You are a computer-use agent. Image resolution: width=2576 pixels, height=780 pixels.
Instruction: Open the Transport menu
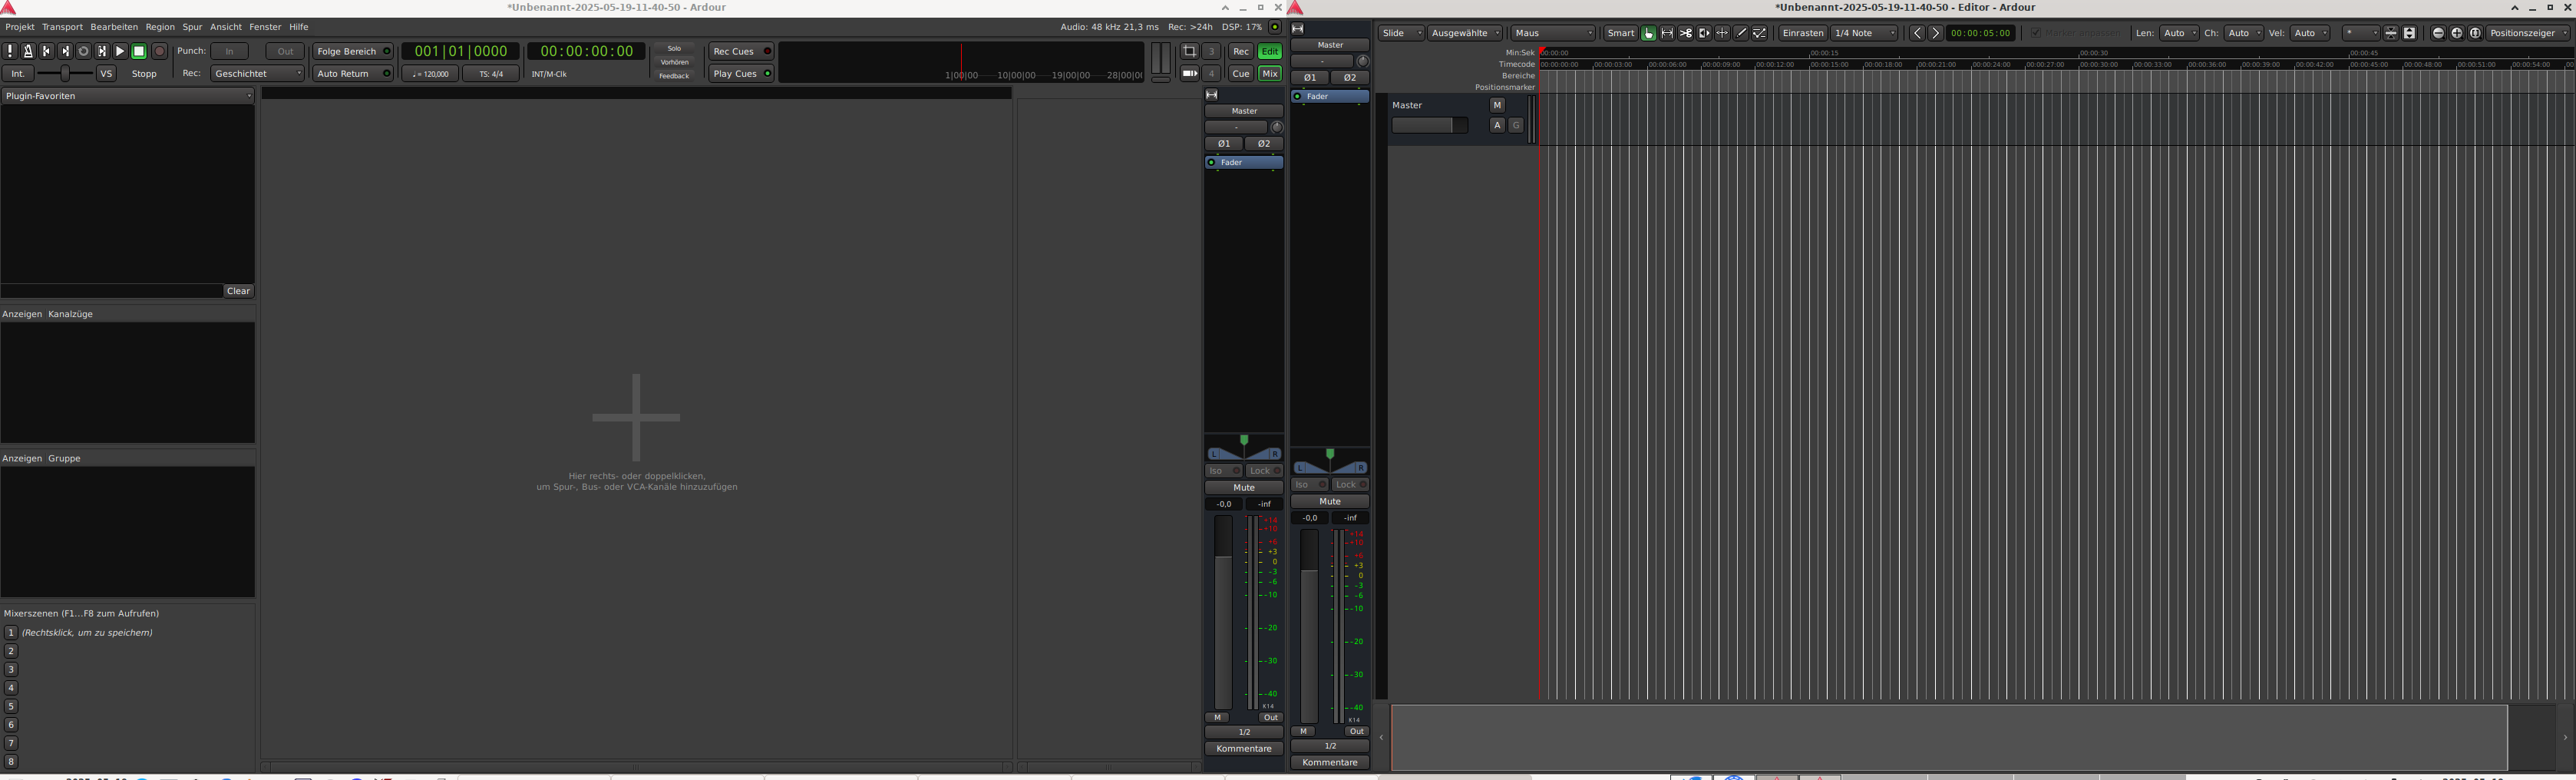pyautogui.click(x=62, y=27)
